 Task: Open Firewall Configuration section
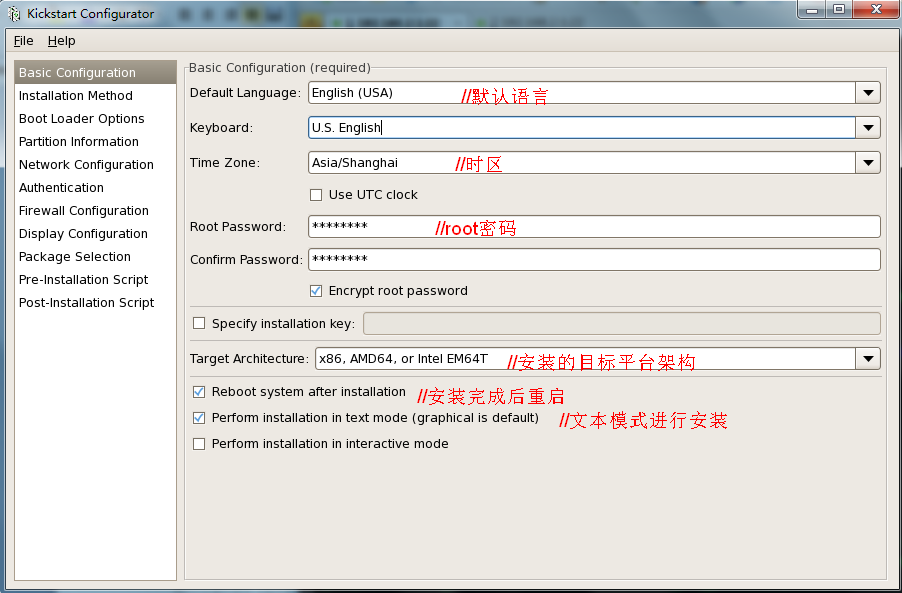click(95, 211)
